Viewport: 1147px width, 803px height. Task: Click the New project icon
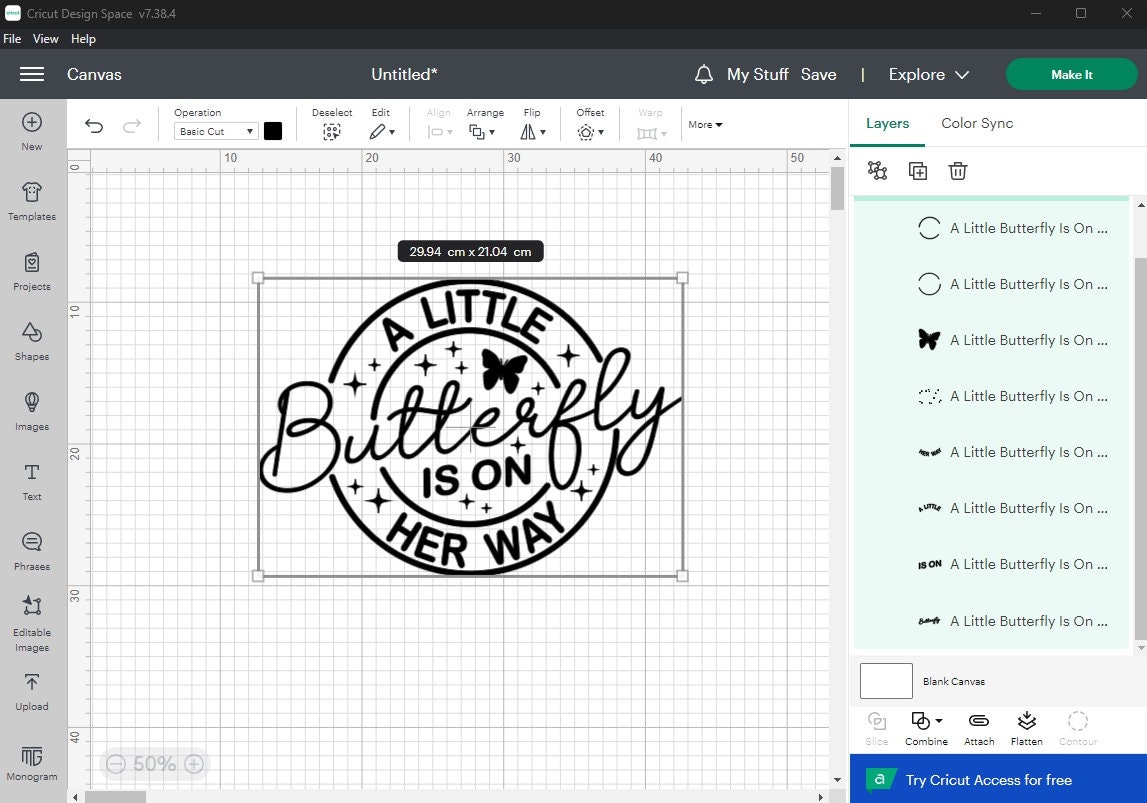point(31,132)
